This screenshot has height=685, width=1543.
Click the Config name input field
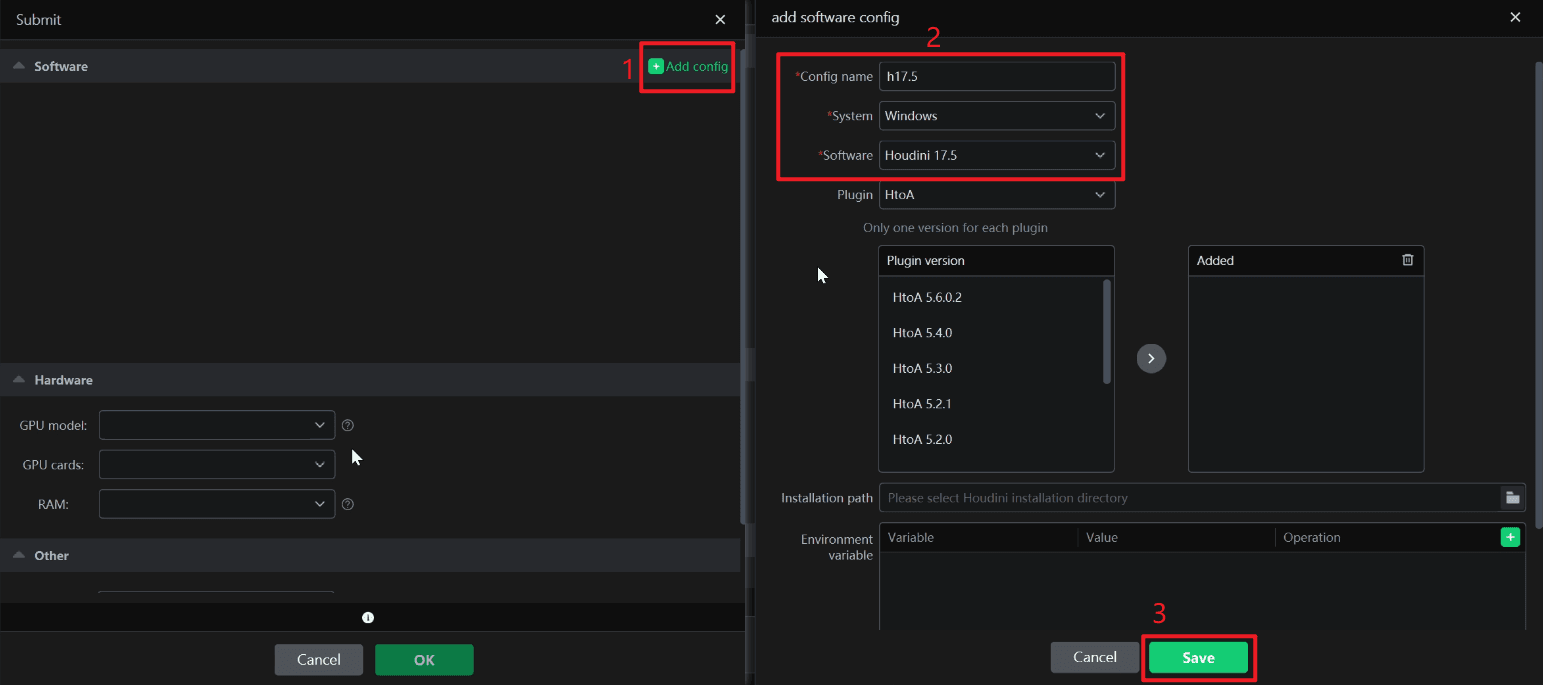click(x=996, y=77)
